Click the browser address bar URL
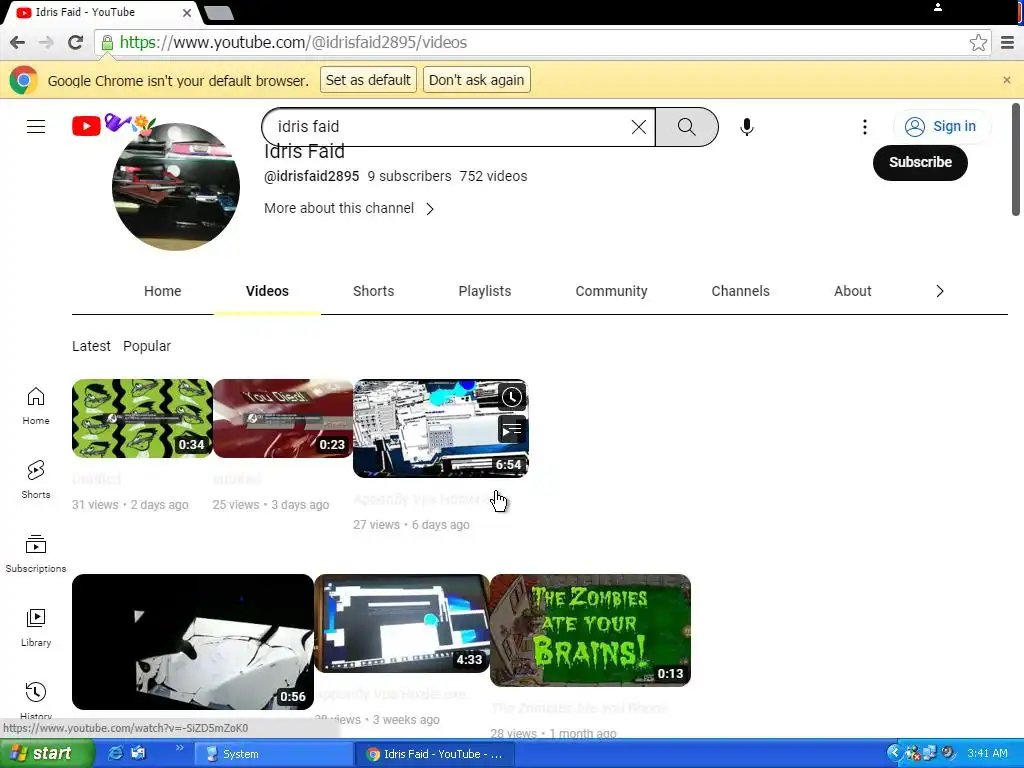The height and width of the screenshot is (768, 1024). 293,42
